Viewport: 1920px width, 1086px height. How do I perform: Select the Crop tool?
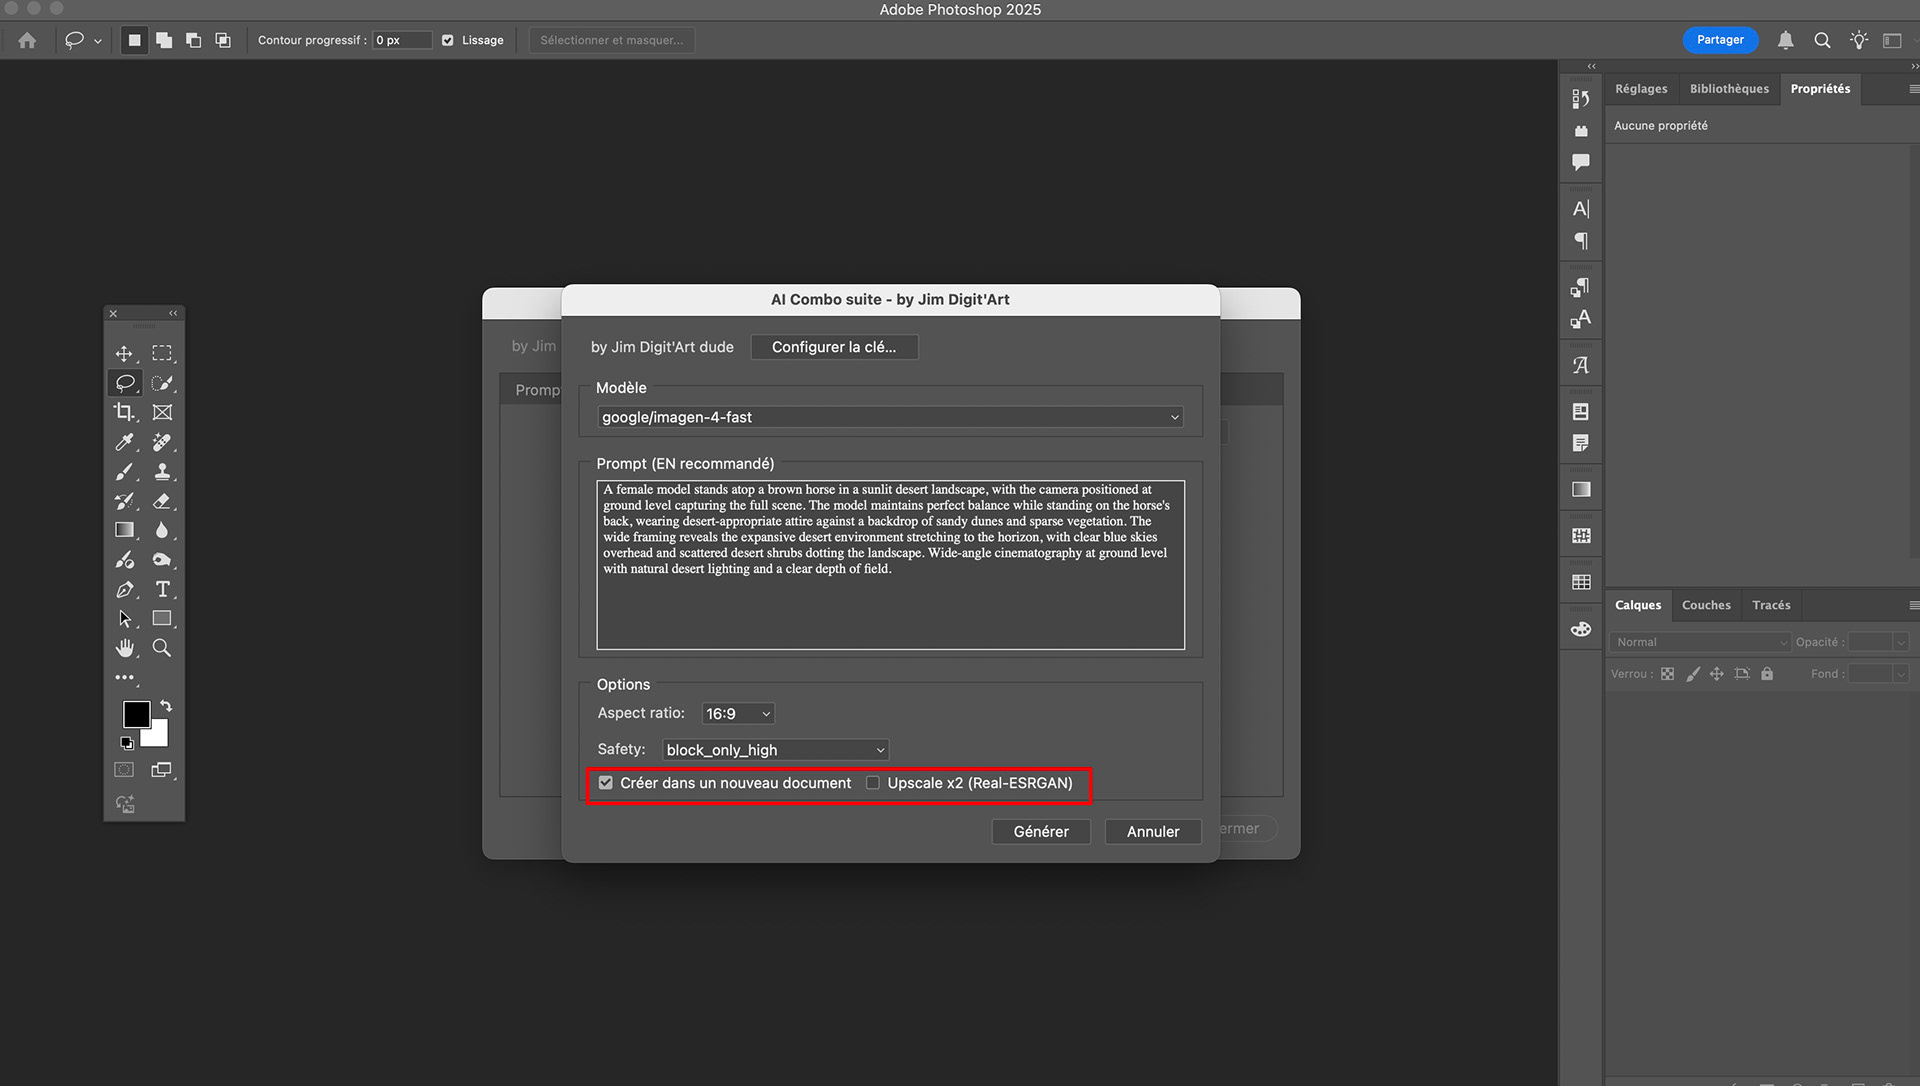(x=124, y=412)
